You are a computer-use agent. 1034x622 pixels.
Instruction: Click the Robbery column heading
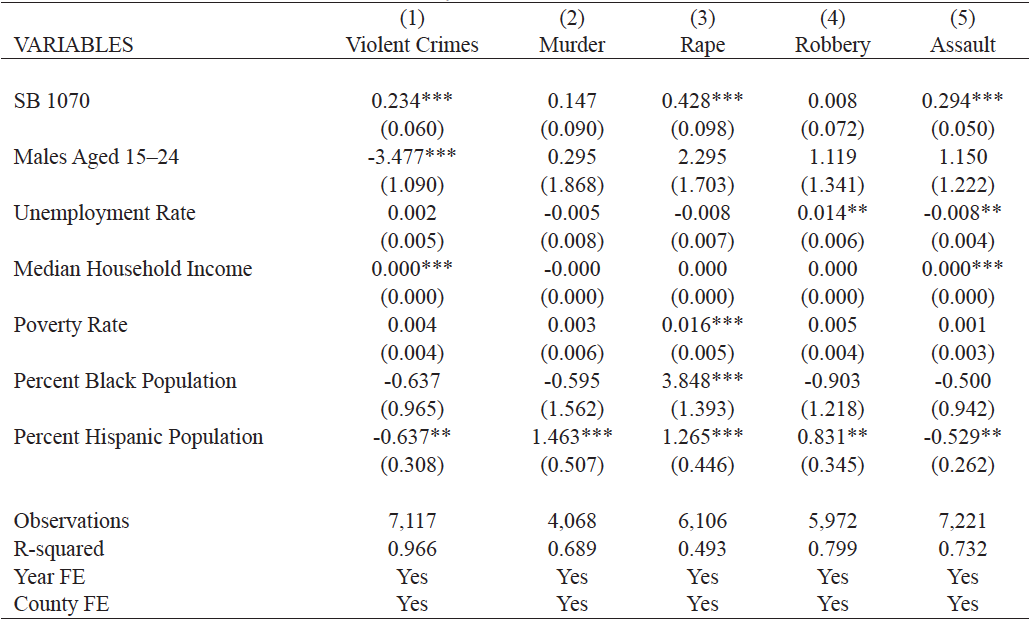(832, 45)
